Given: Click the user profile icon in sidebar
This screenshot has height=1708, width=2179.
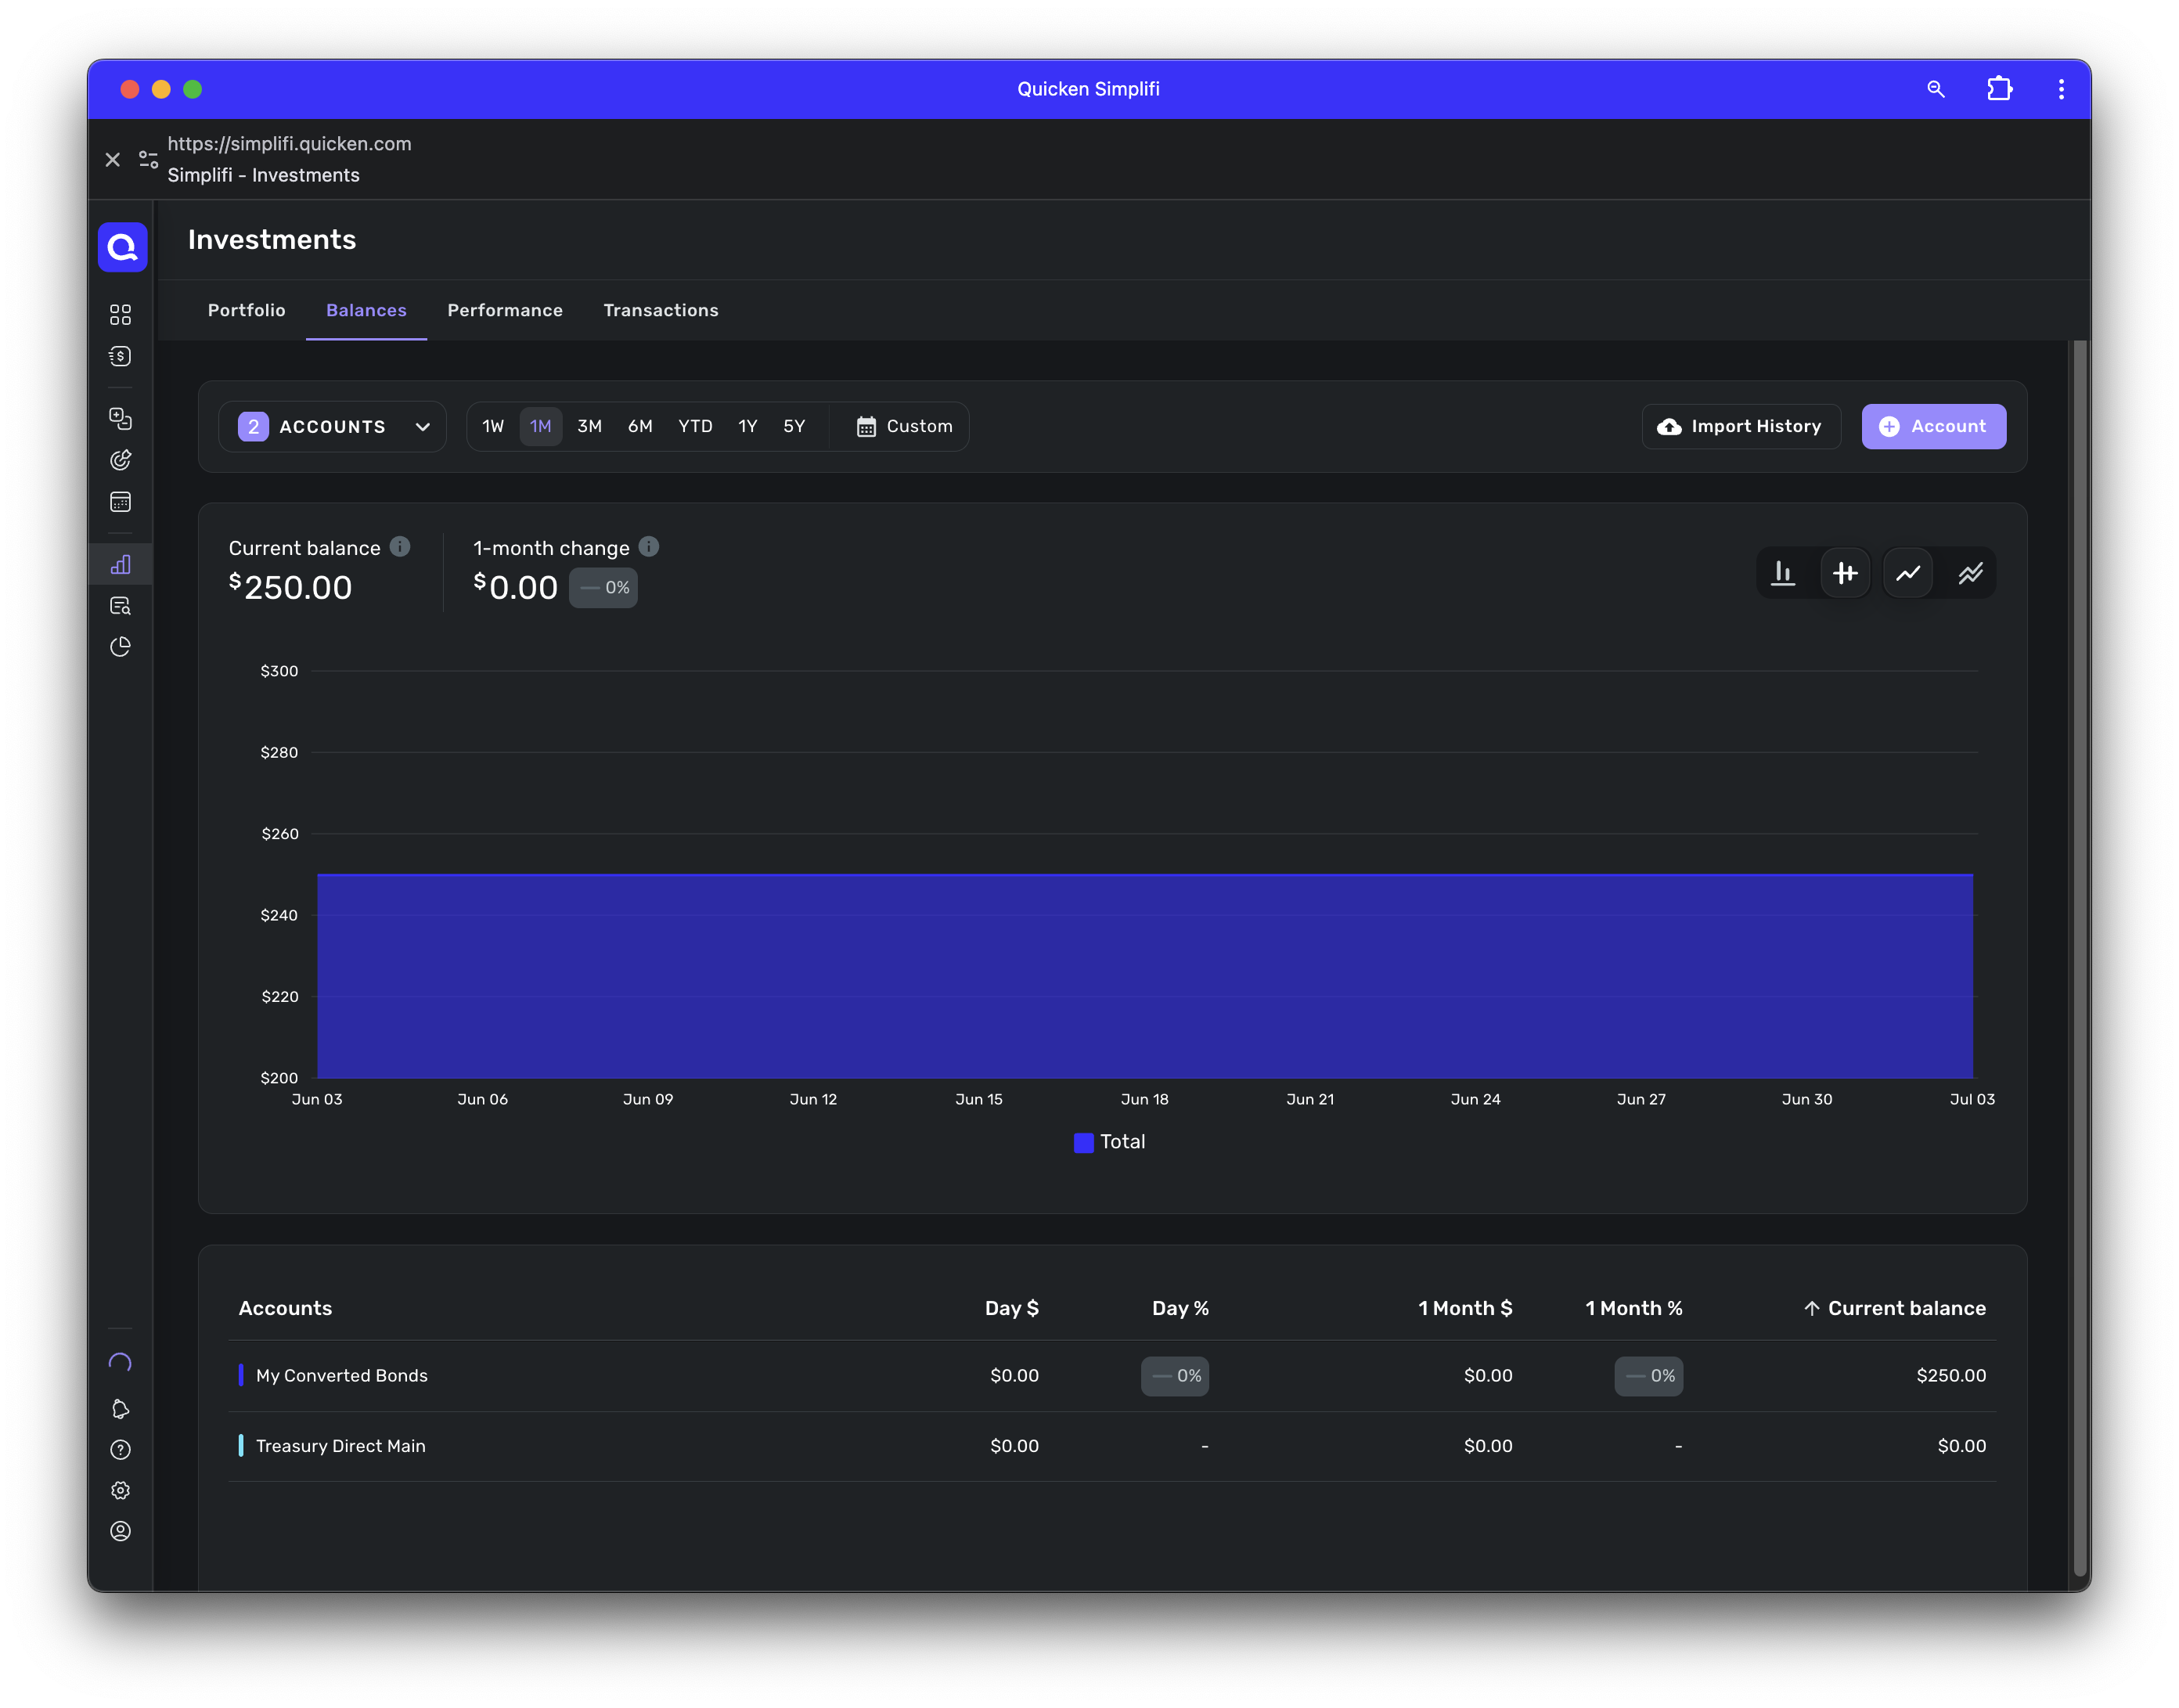Looking at the screenshot, I should point(120,1531).
